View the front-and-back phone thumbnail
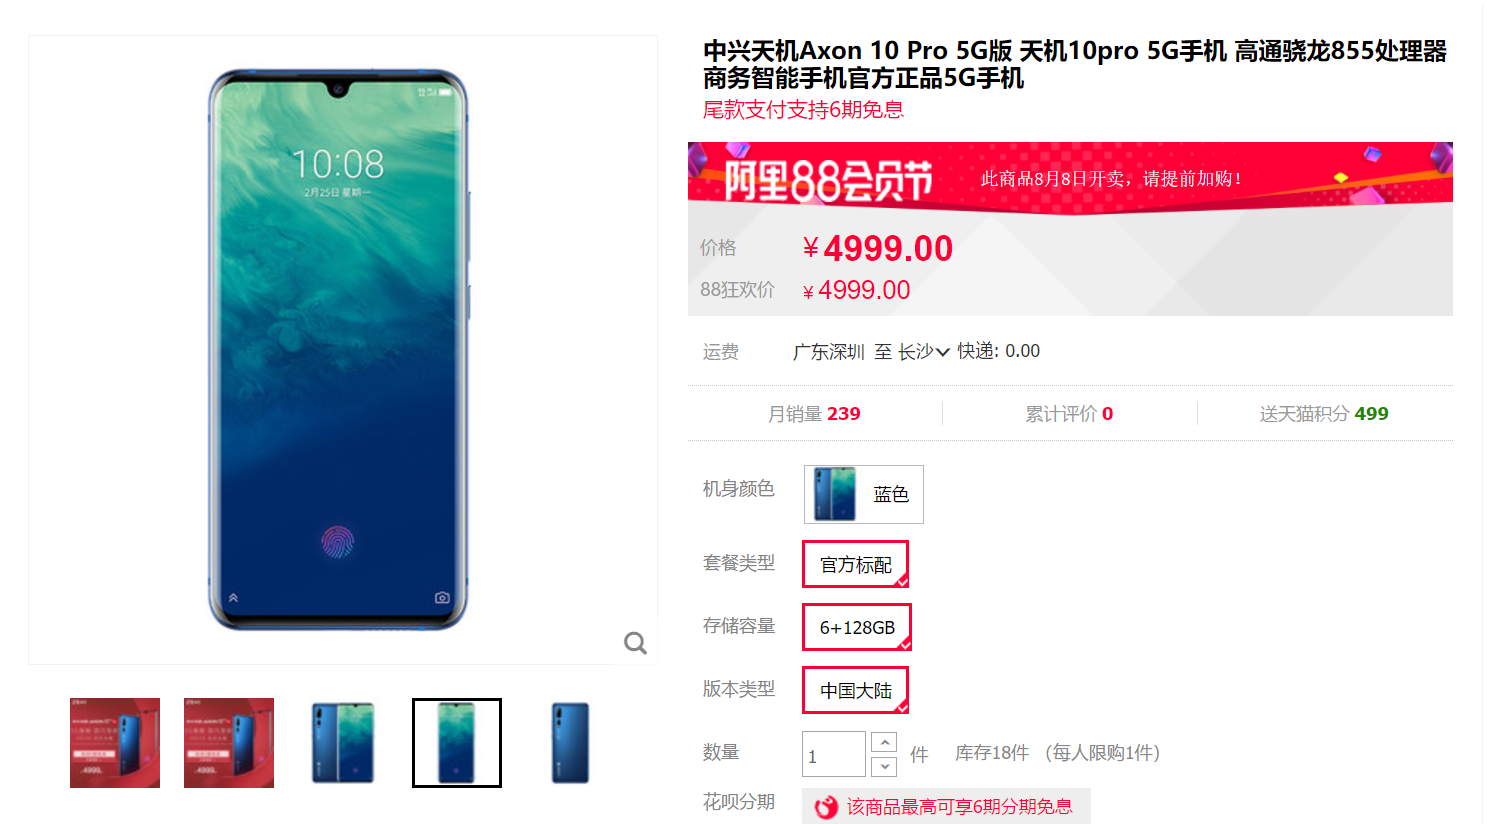 coord(343,743)
